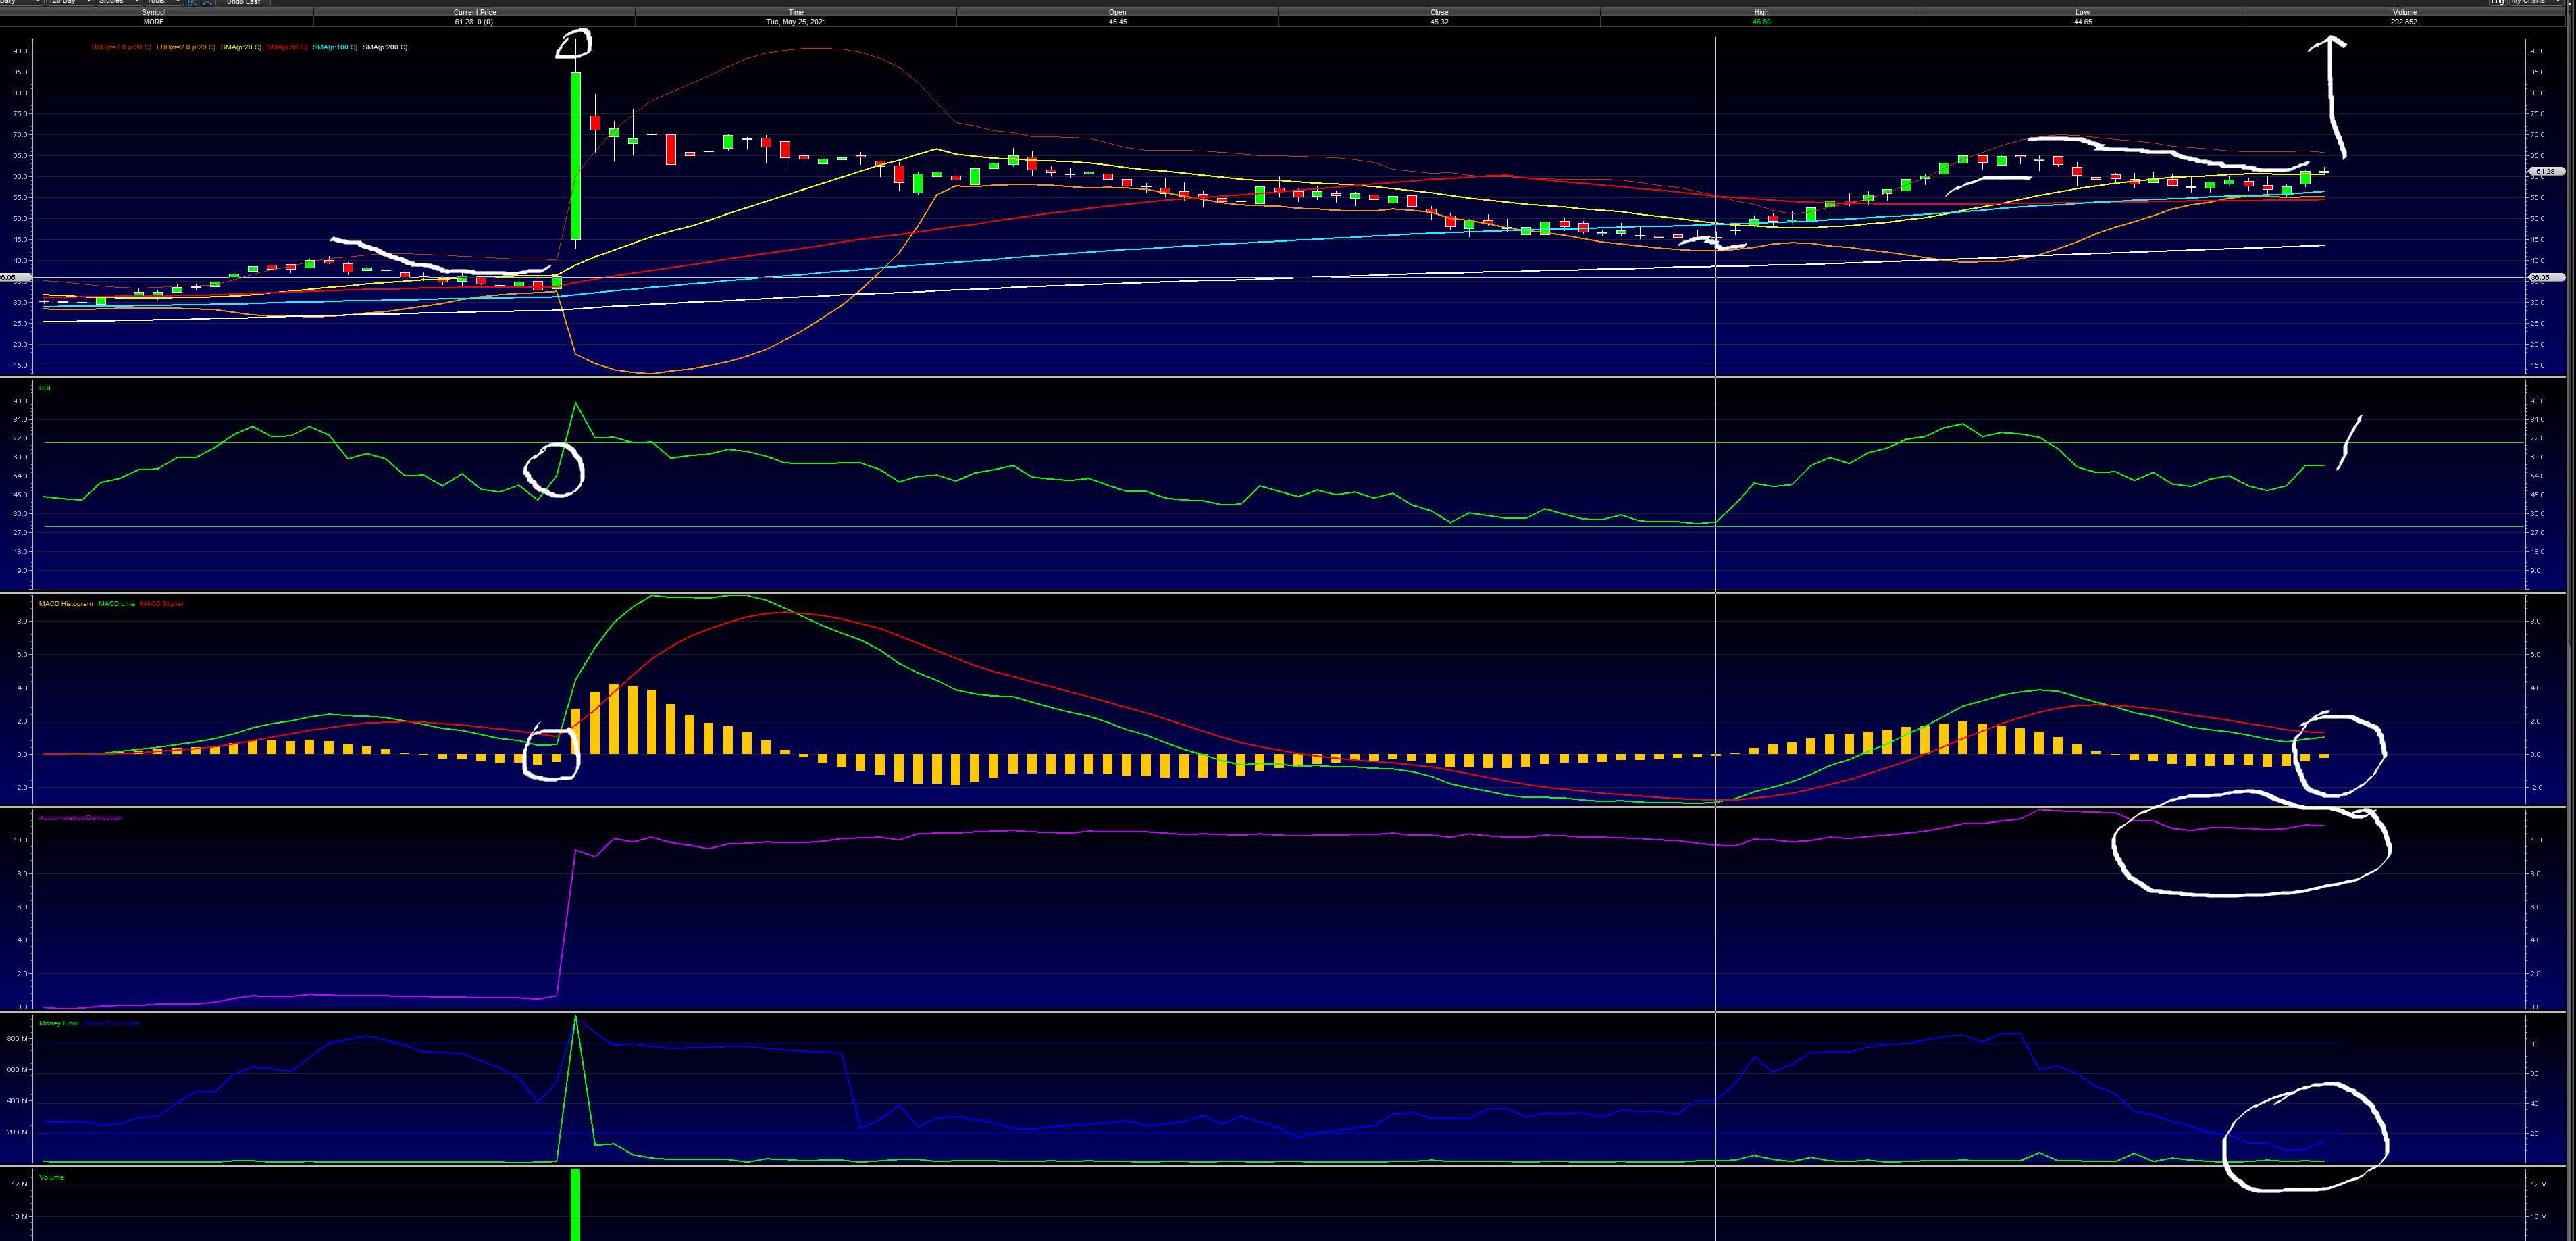The image size is (2576, 1241).
Task: Click the tall green volume bar
Action: pos(575,1205)
